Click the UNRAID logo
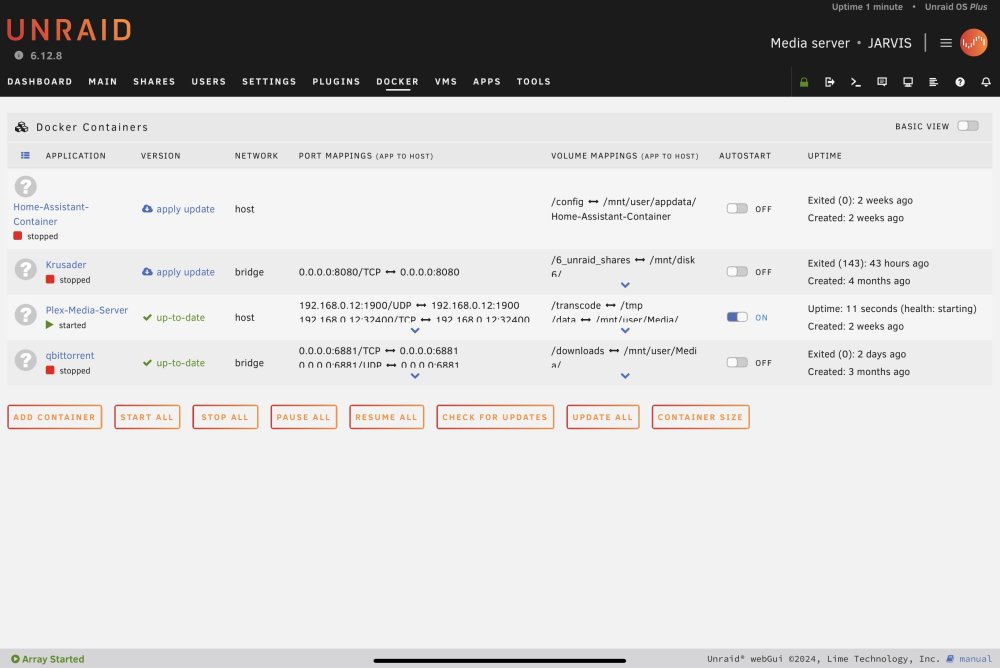The height and width of the screenshot is (668, 1000). pos(69,30)
